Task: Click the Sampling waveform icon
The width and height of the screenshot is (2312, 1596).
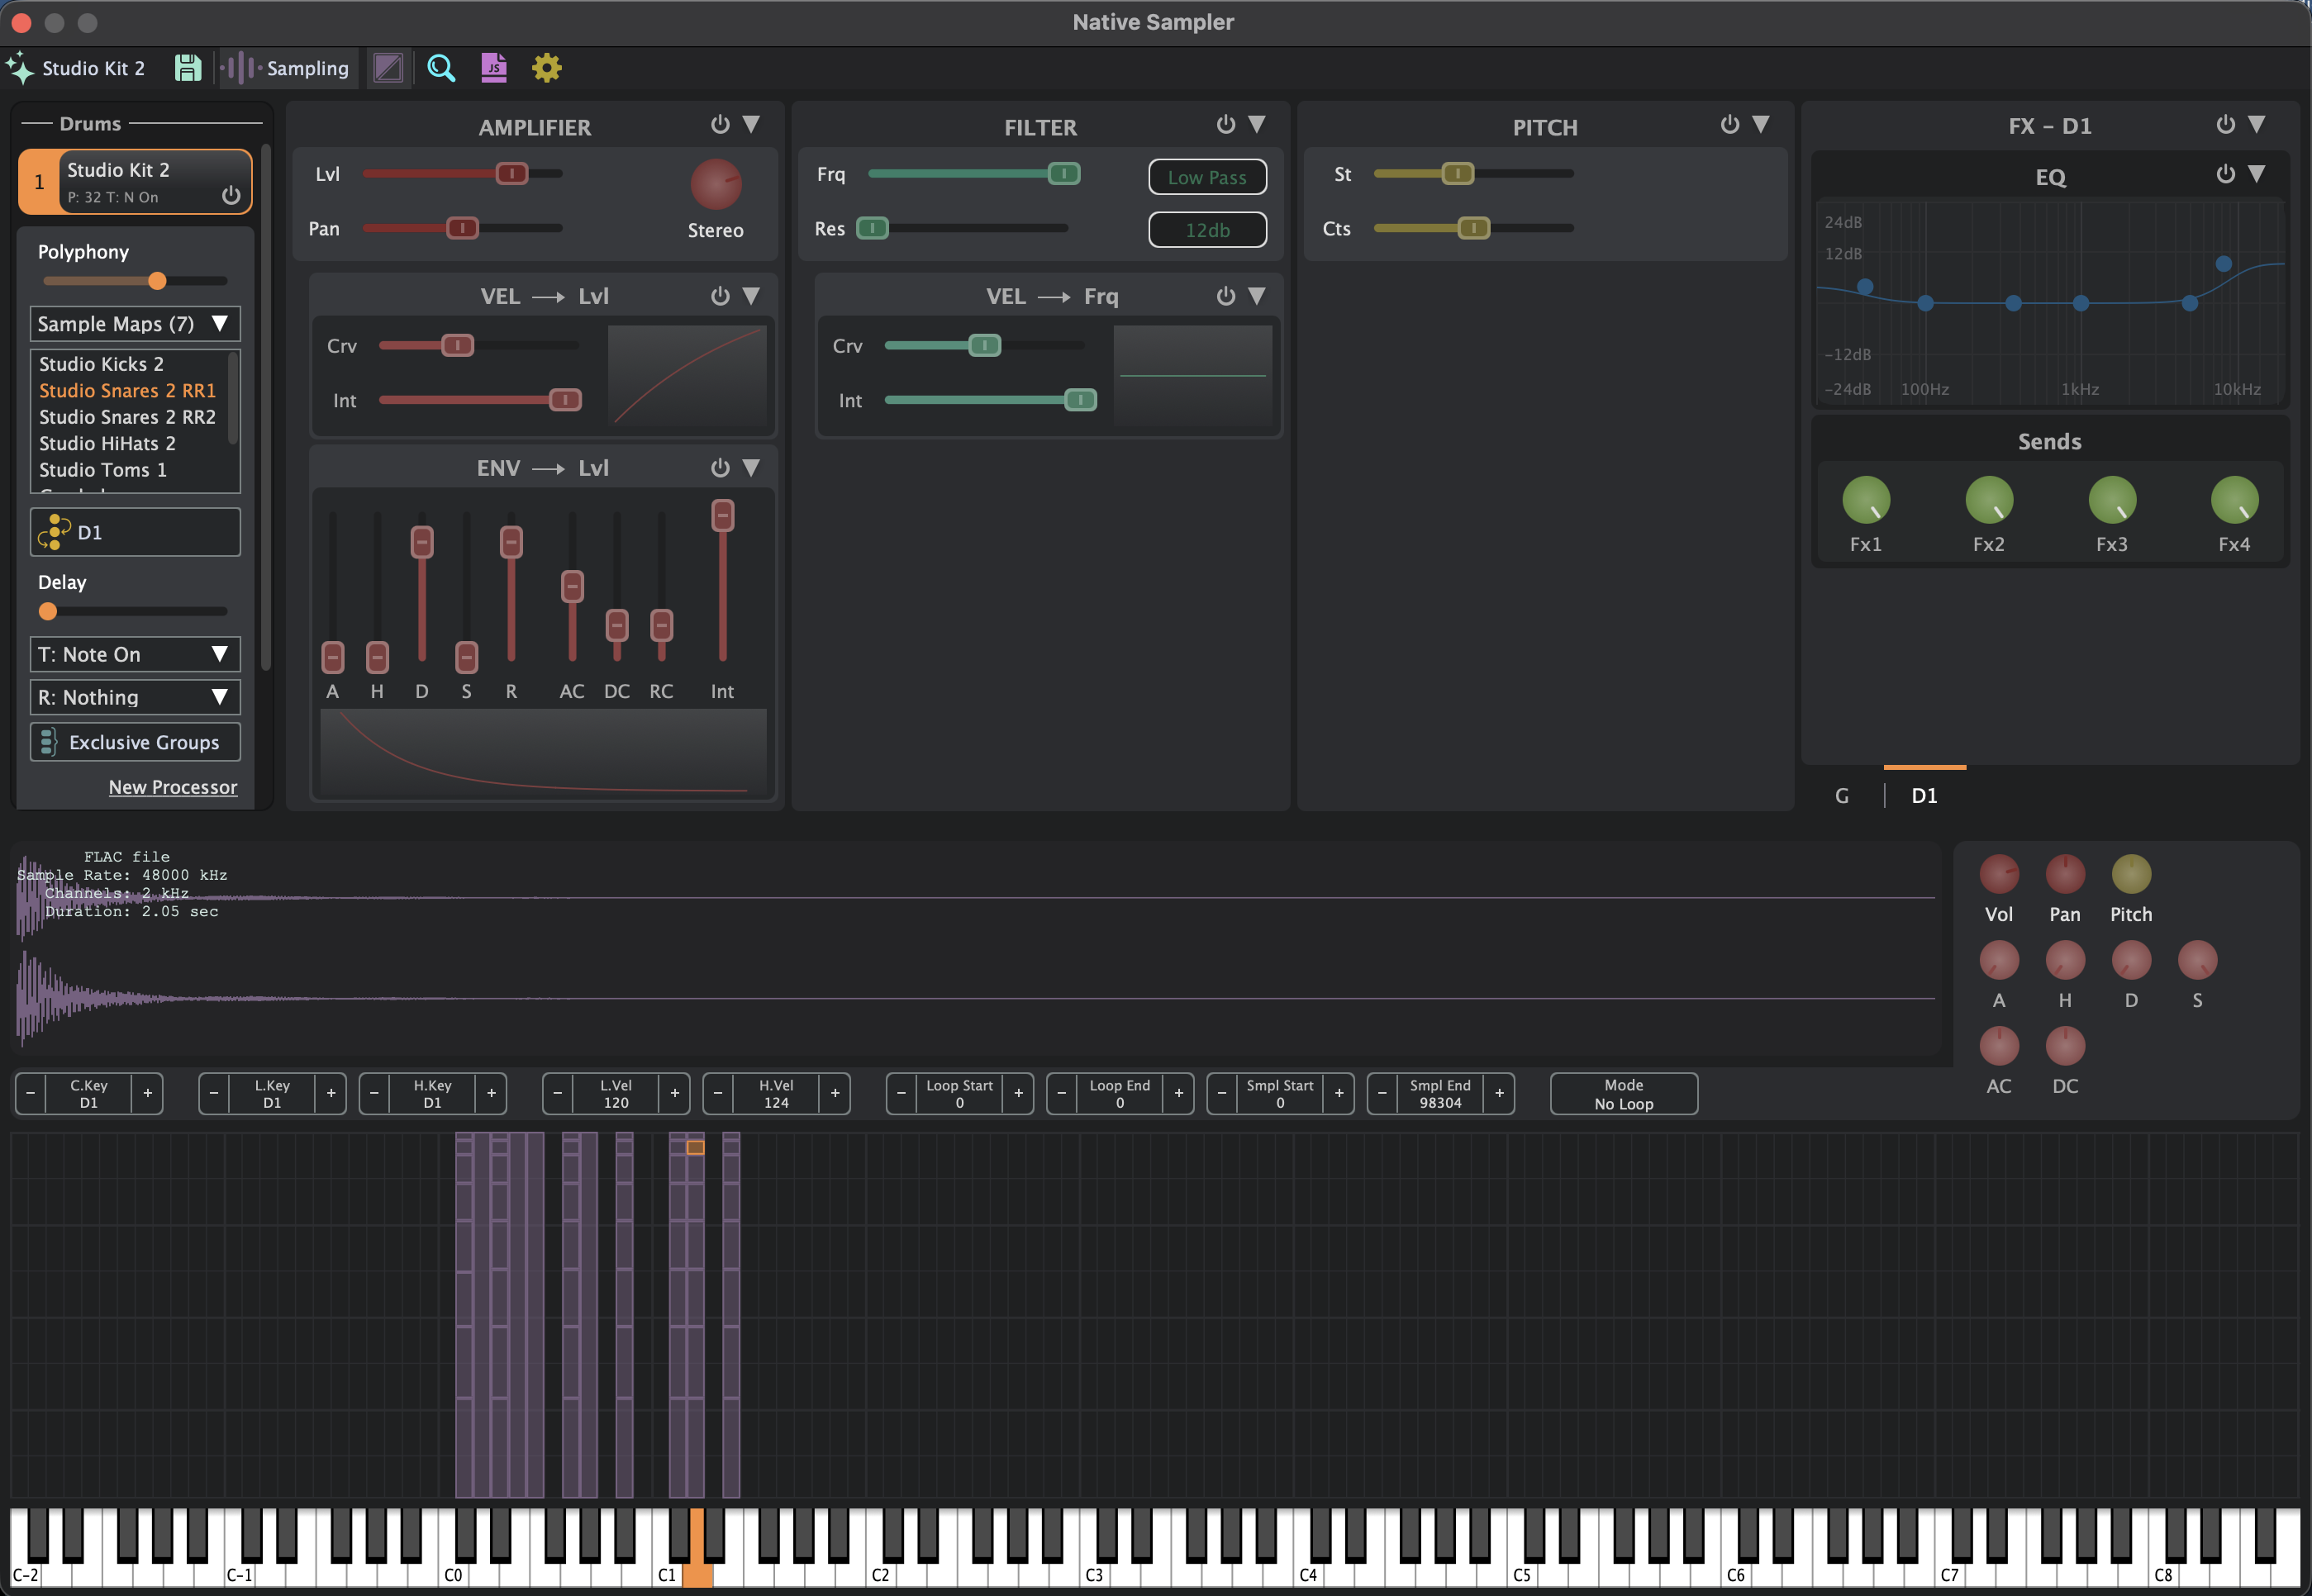Action: click(x=240, y=68)
